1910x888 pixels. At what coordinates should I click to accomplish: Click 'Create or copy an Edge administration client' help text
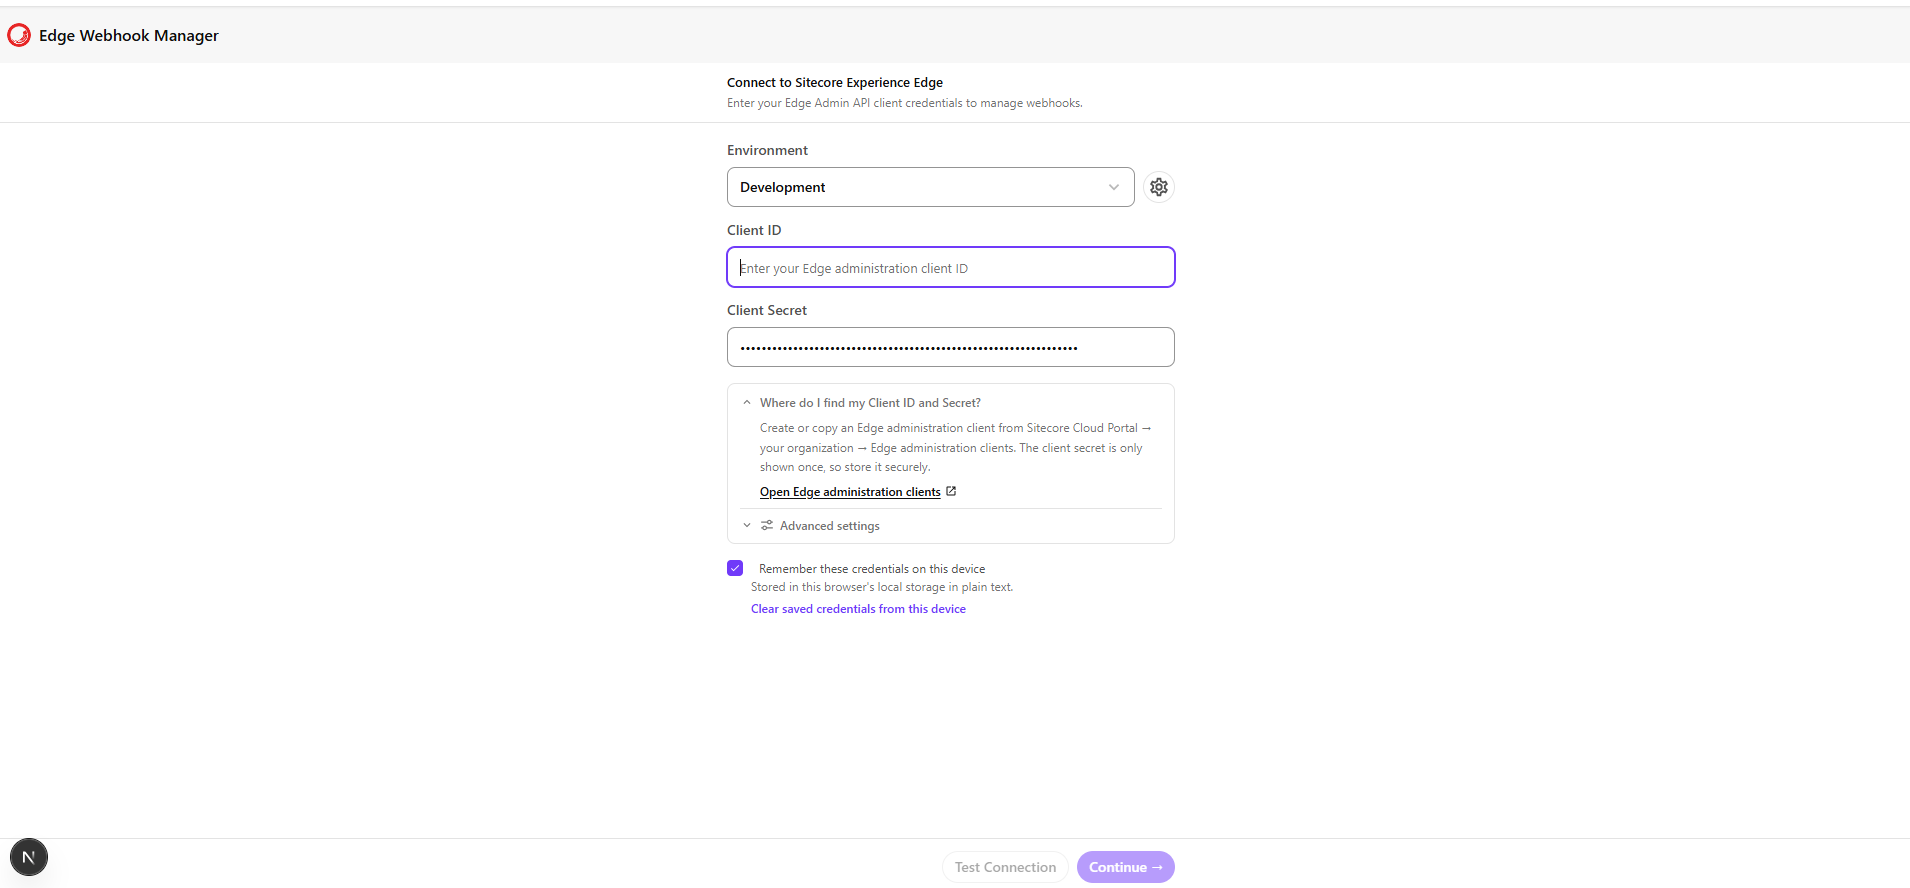pyautogui.click(x=955, y=447)
